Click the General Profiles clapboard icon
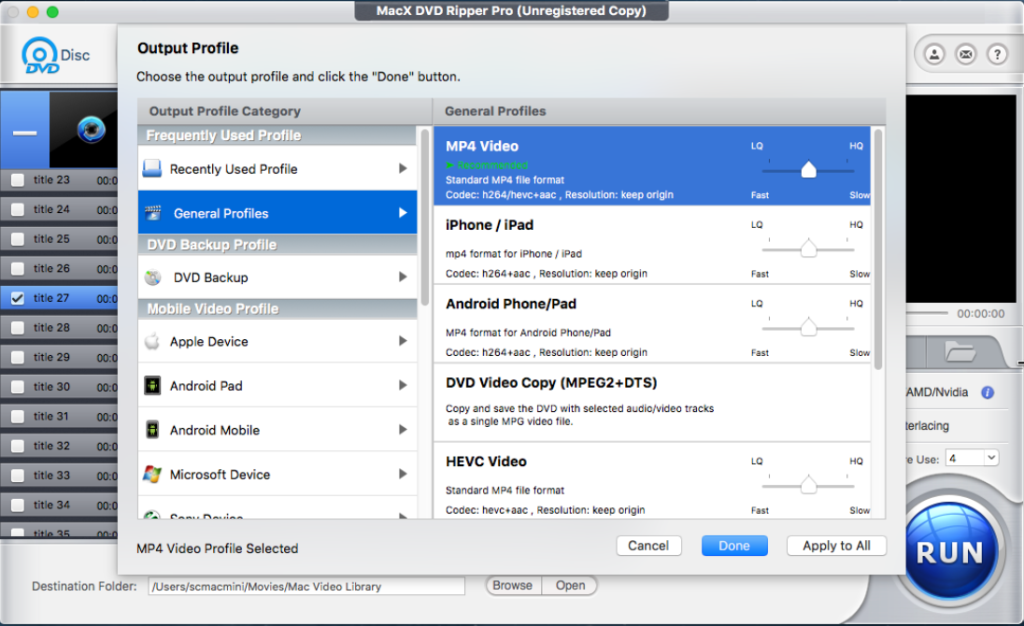The image size is (1024, 626). (153, 213)
